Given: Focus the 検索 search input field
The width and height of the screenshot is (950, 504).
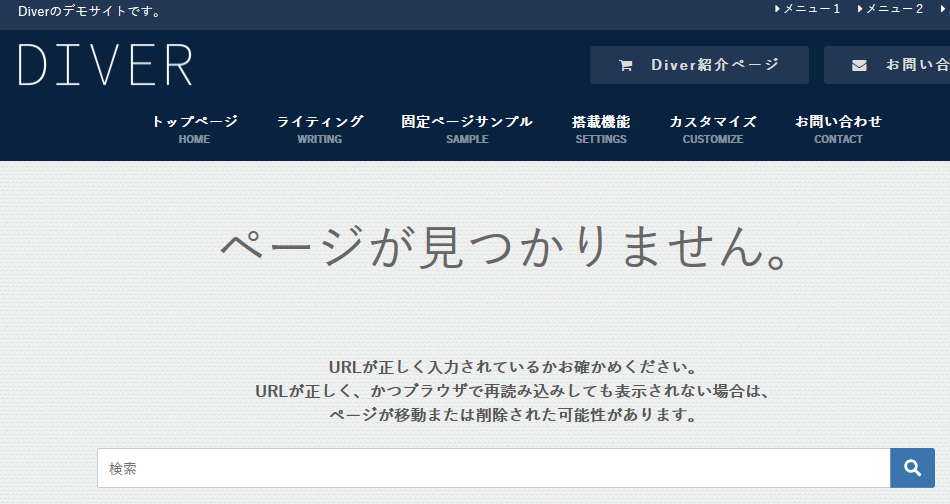Looking at the screenshot, I should click(x=493, y=468).
